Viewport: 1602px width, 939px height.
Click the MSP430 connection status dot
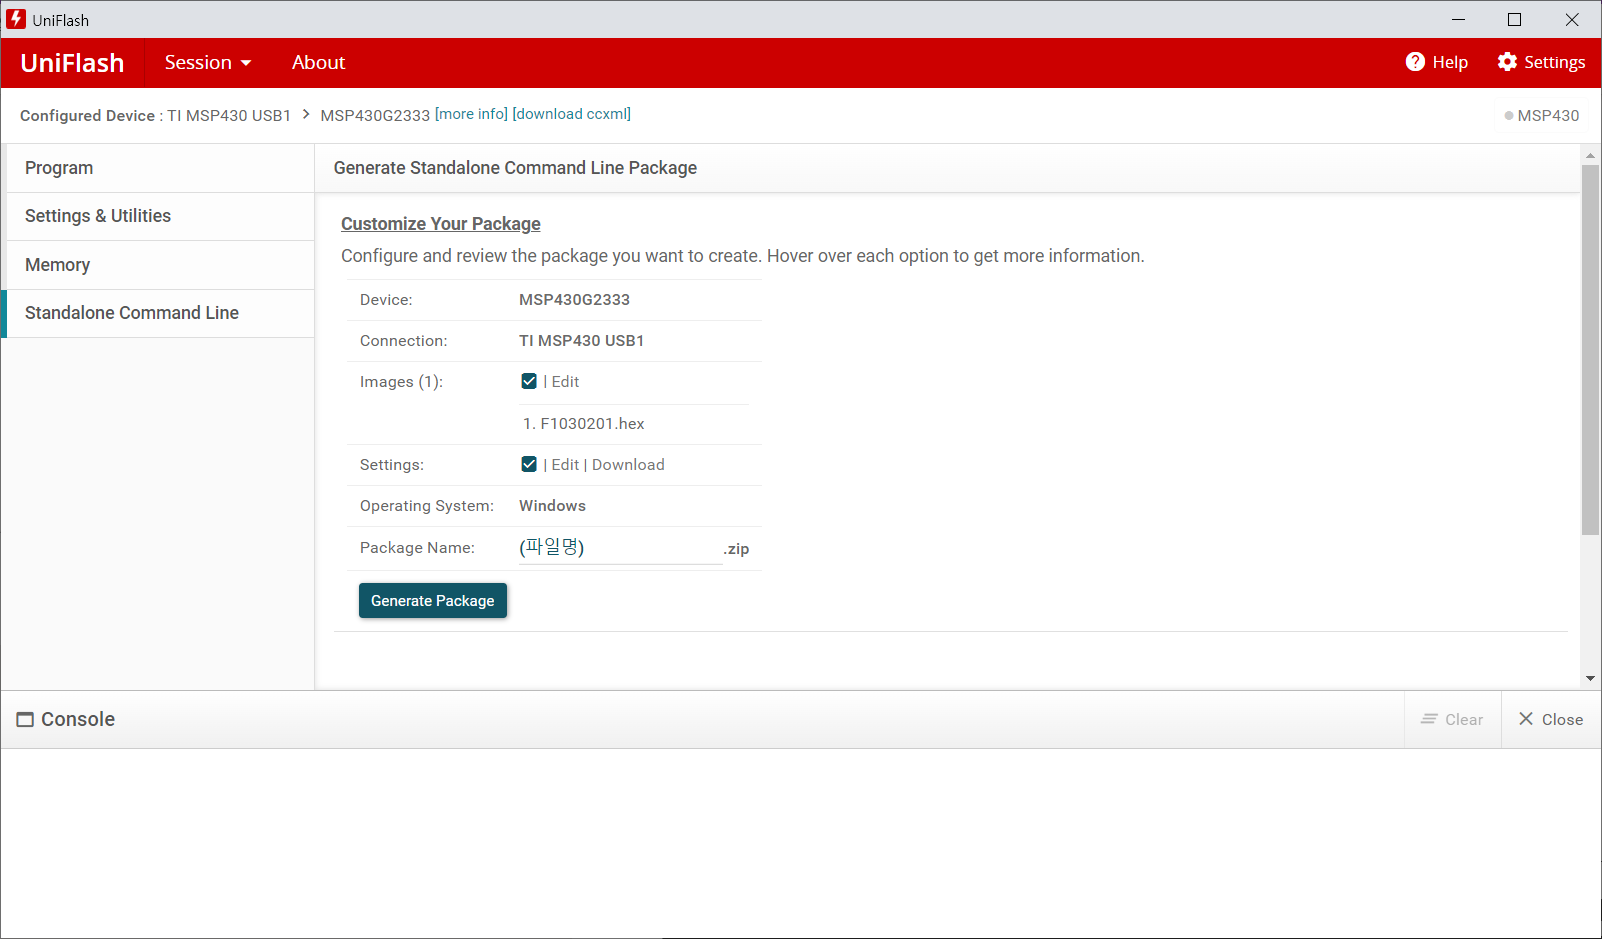1509,116
